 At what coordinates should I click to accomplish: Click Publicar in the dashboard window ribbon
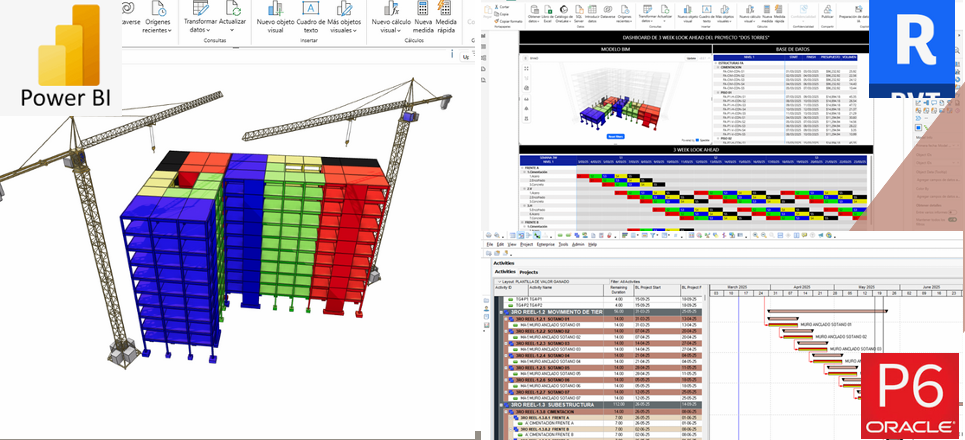[x=827, y=12]
